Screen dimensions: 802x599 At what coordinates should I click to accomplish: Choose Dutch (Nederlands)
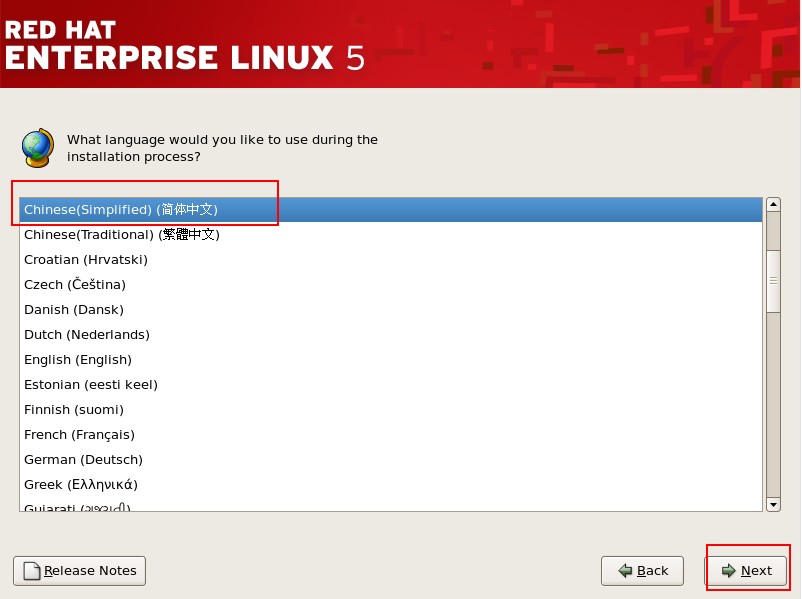coord(391,335)
